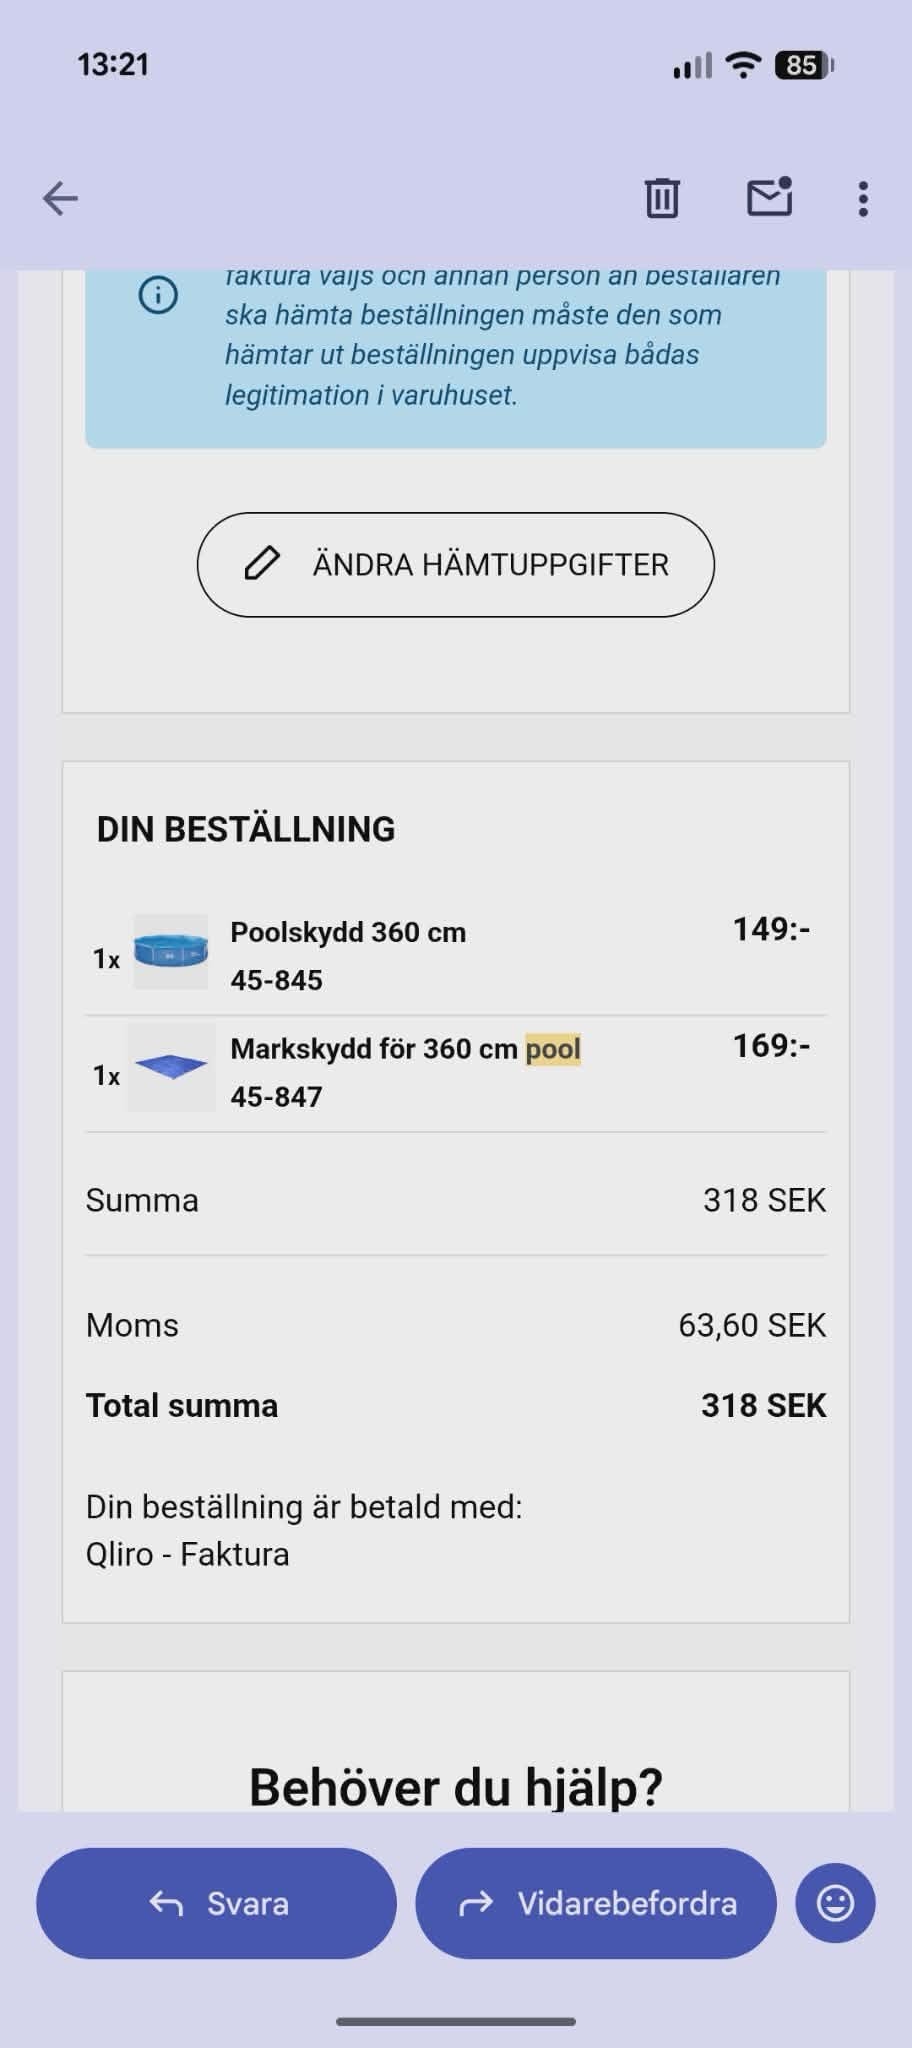Tap the back arrow icon
The width and height of the screenshot is (912, 2048).
60,198
